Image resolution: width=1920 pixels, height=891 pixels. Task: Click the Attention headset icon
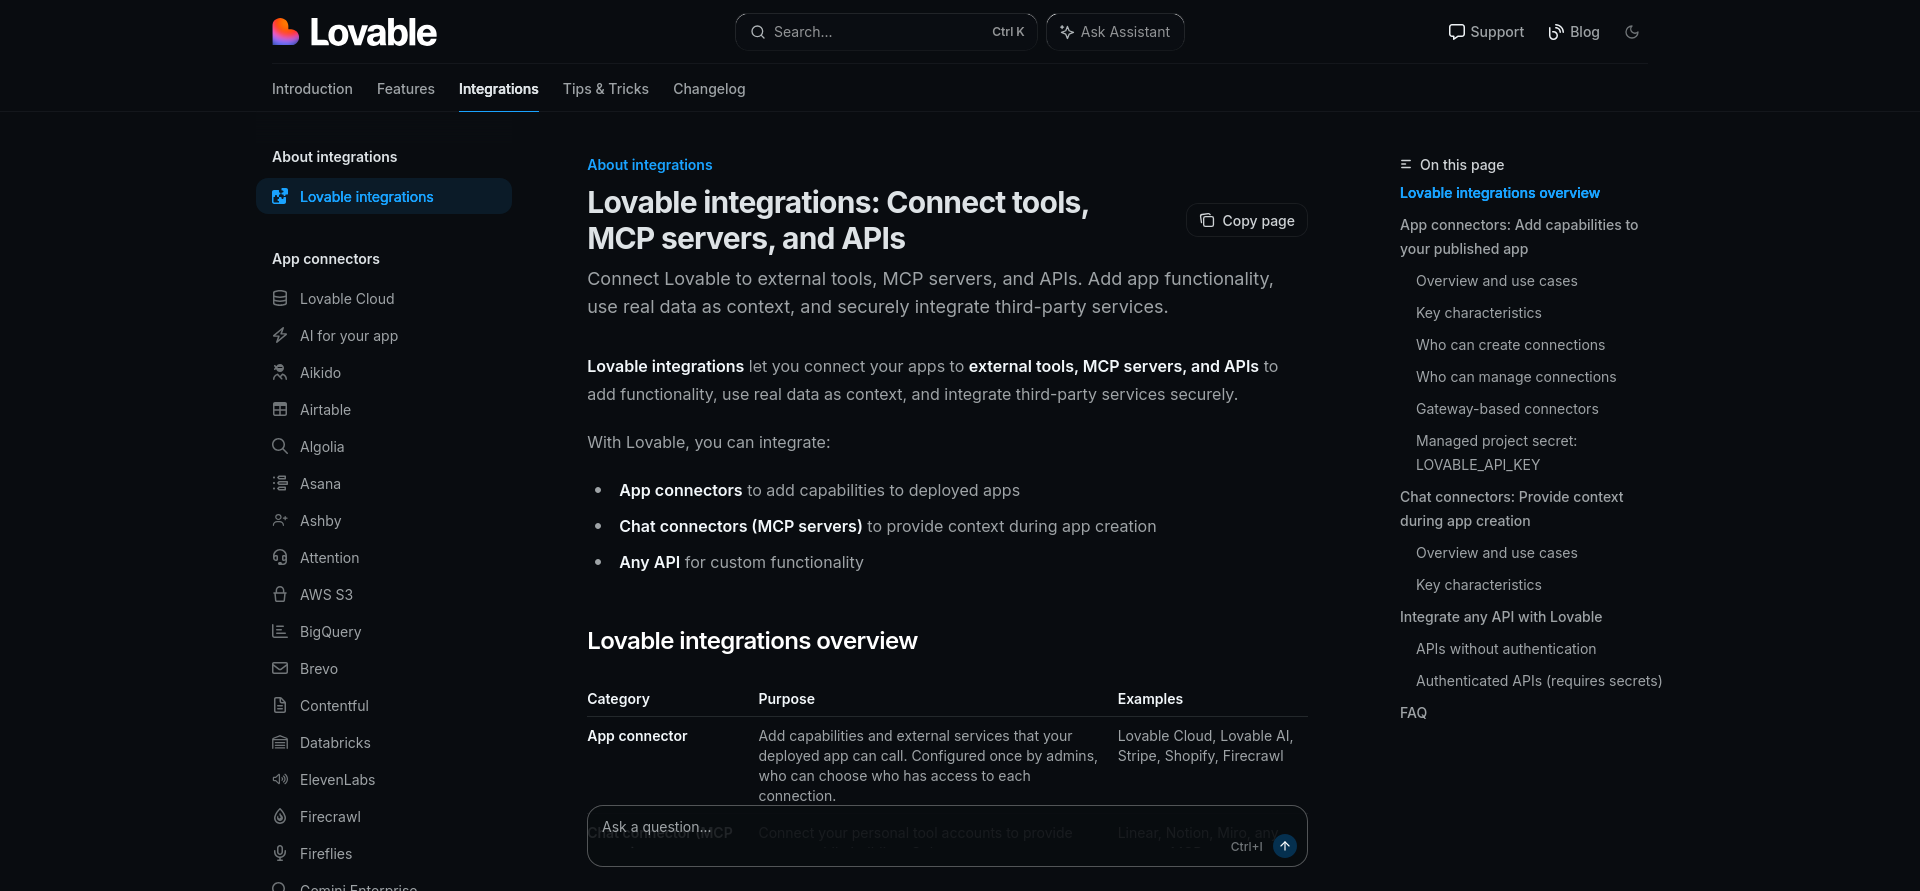click(x=280, y=557)
